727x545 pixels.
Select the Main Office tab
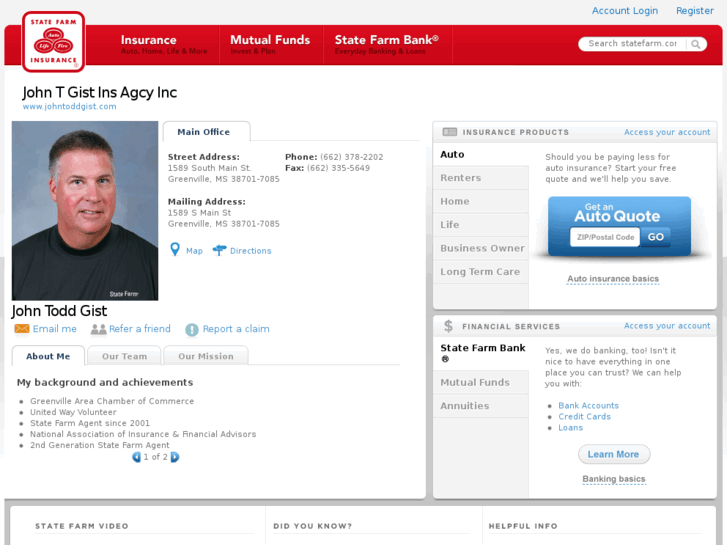pyautogui.click(x=206, y=132)
